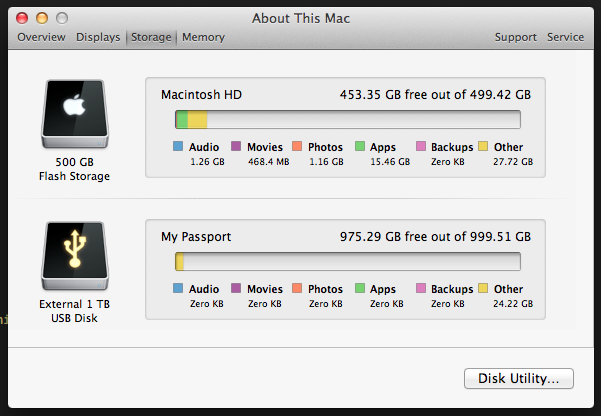
Task: Click the '24.22 GB' Other value
Action: point(513,304)
